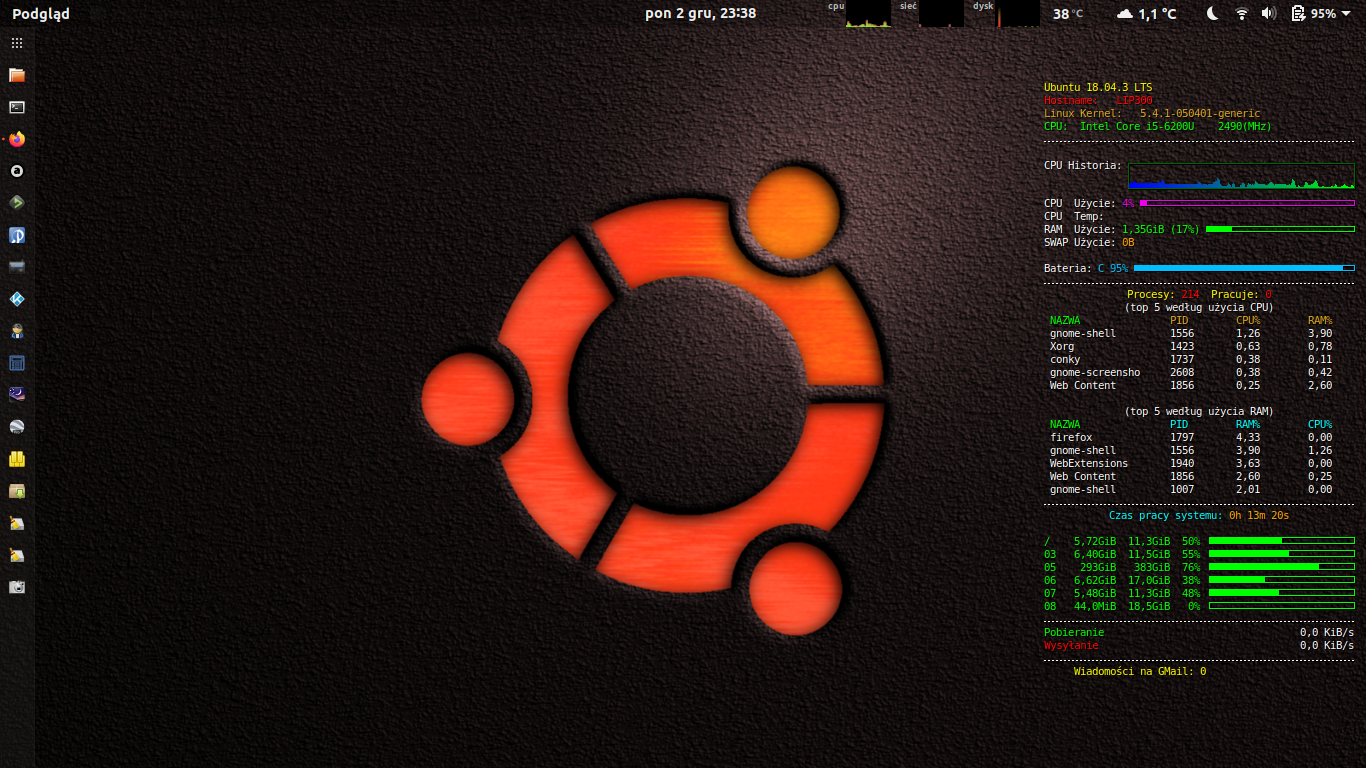Click the CPU Użycie magenta usage bar
Image resolution: width=1366 pixels, height=768 pixels.
[x=1247, y=203]
